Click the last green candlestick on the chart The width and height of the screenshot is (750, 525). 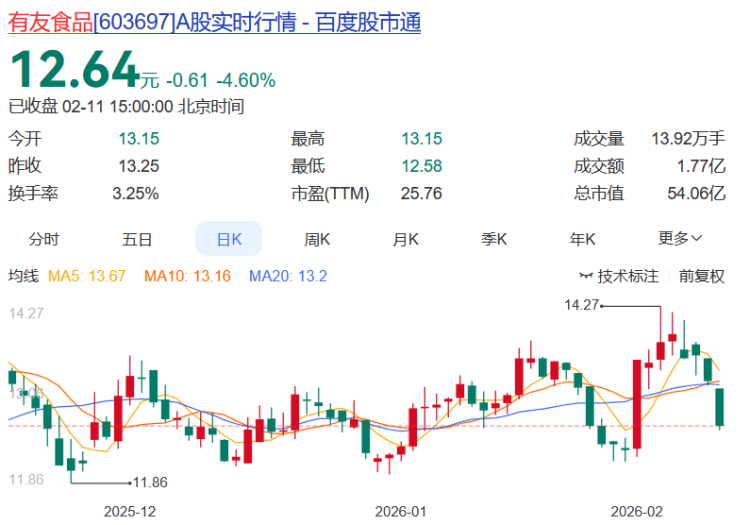coord(719,407)
